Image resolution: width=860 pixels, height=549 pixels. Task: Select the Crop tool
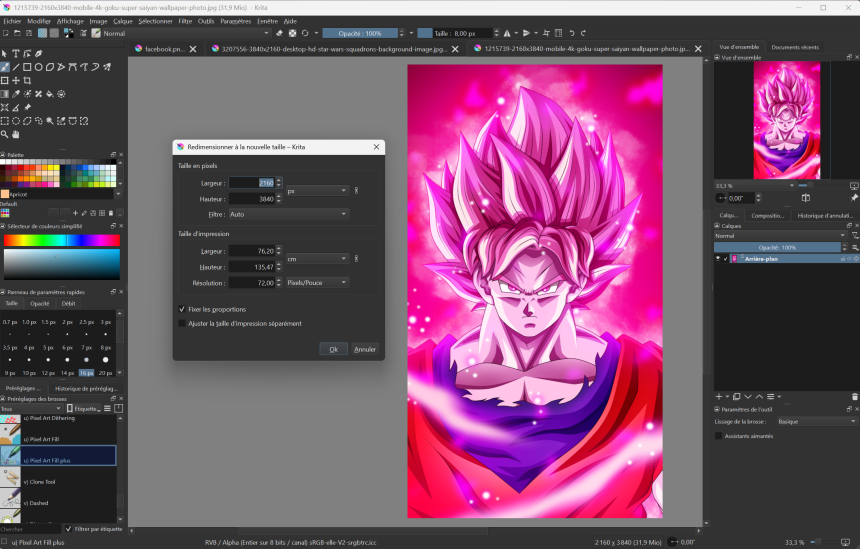click(x=27, y=80)
